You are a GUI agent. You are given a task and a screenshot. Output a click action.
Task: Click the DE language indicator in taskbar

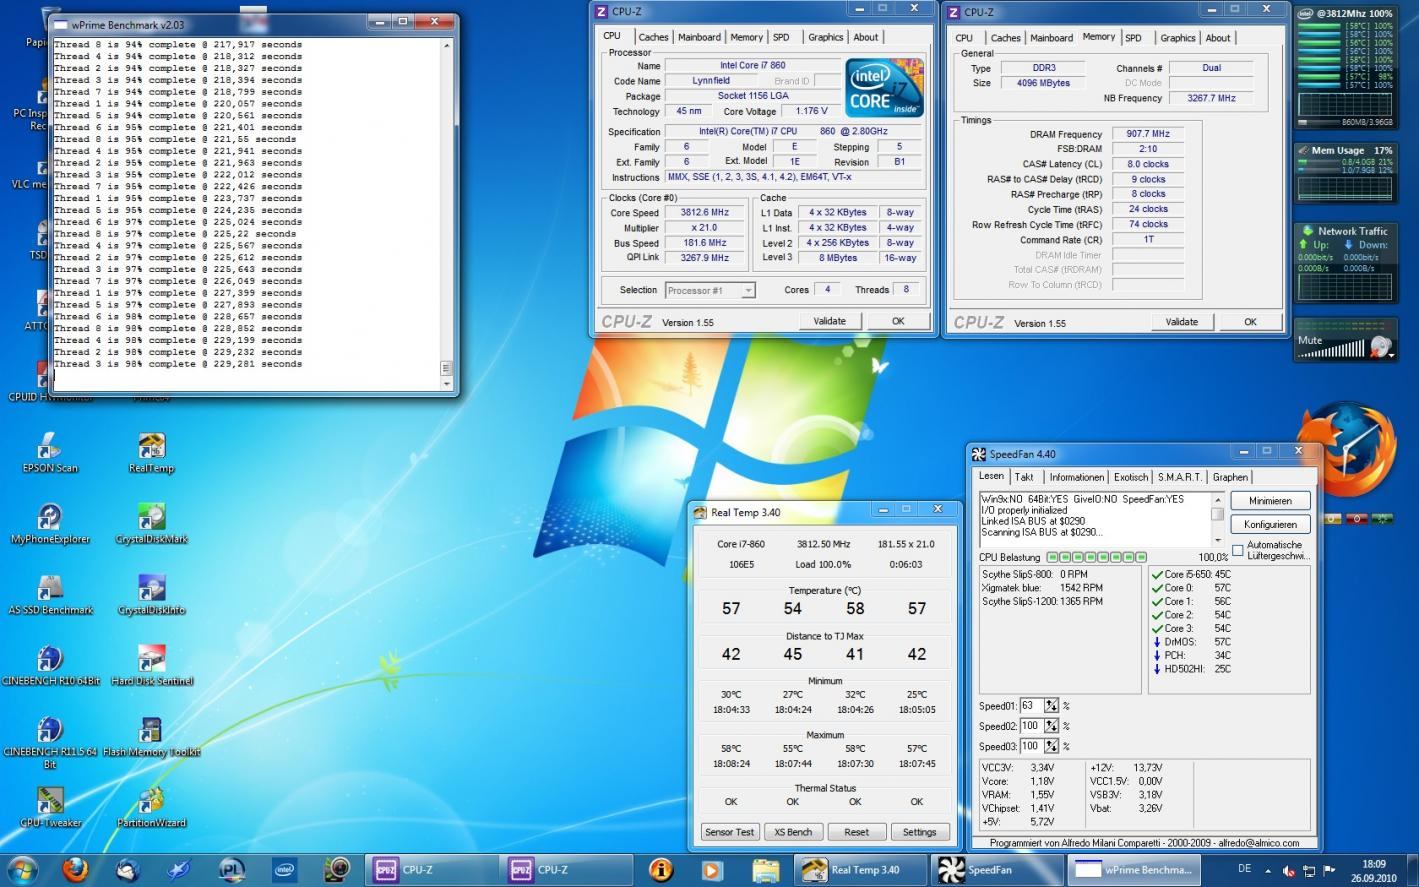(1244, 869)
